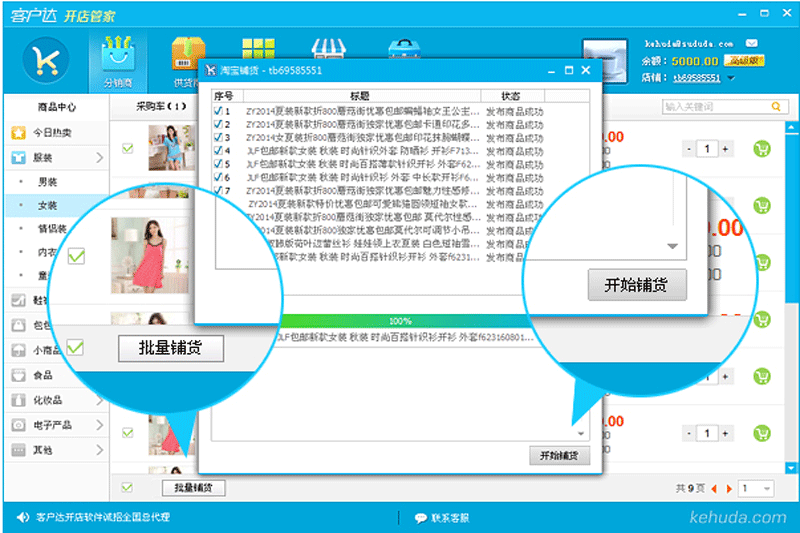Click main list scrollbar up arrow
The height and width of the screenshot is (533, 800).
tap(791, 126)
